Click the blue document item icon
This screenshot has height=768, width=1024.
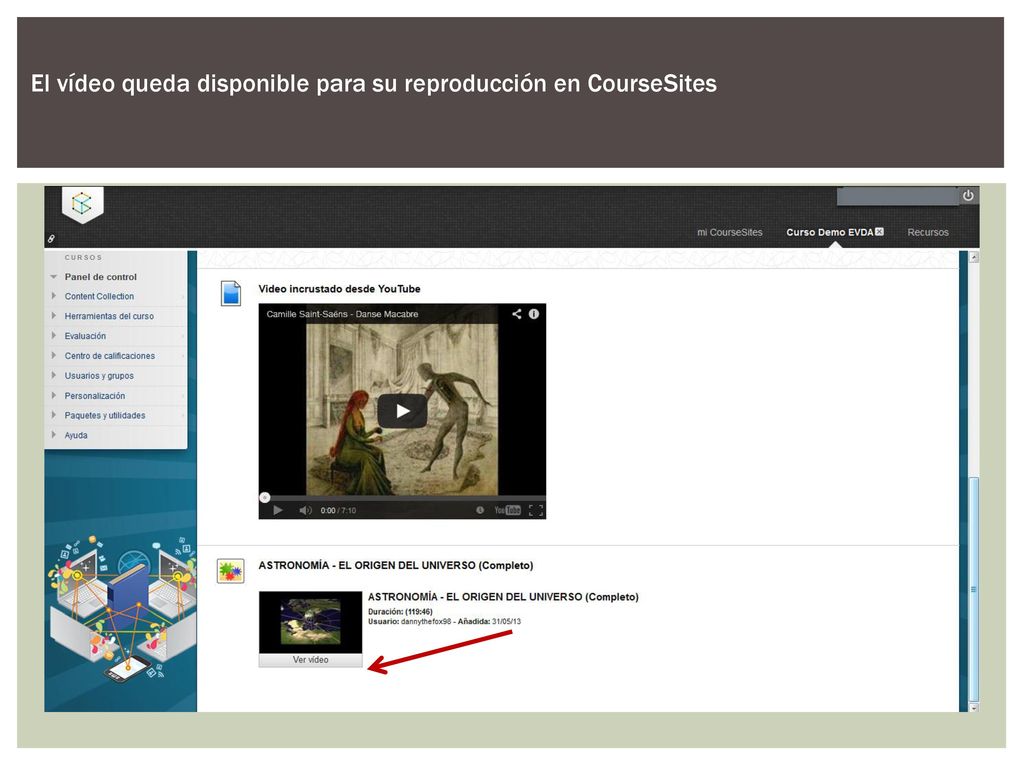coord(231,293)
